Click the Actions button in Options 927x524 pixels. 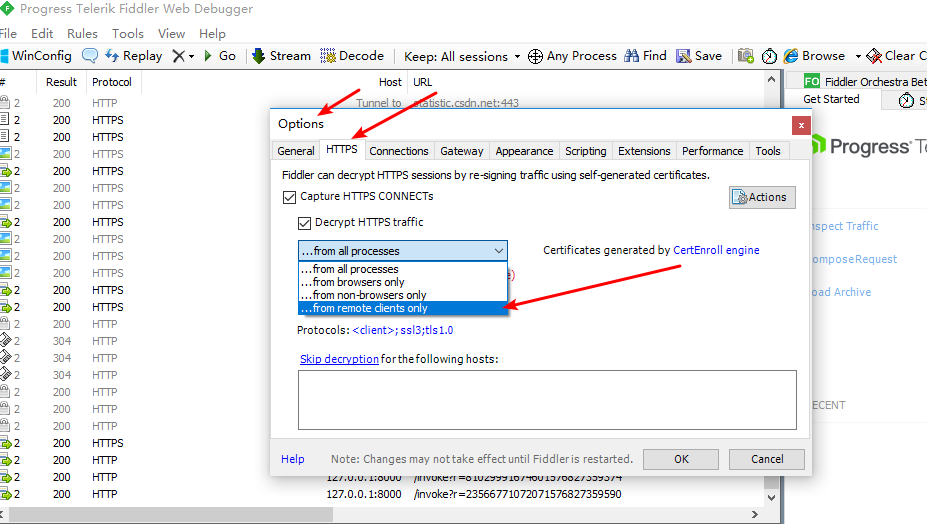[762, 197]
